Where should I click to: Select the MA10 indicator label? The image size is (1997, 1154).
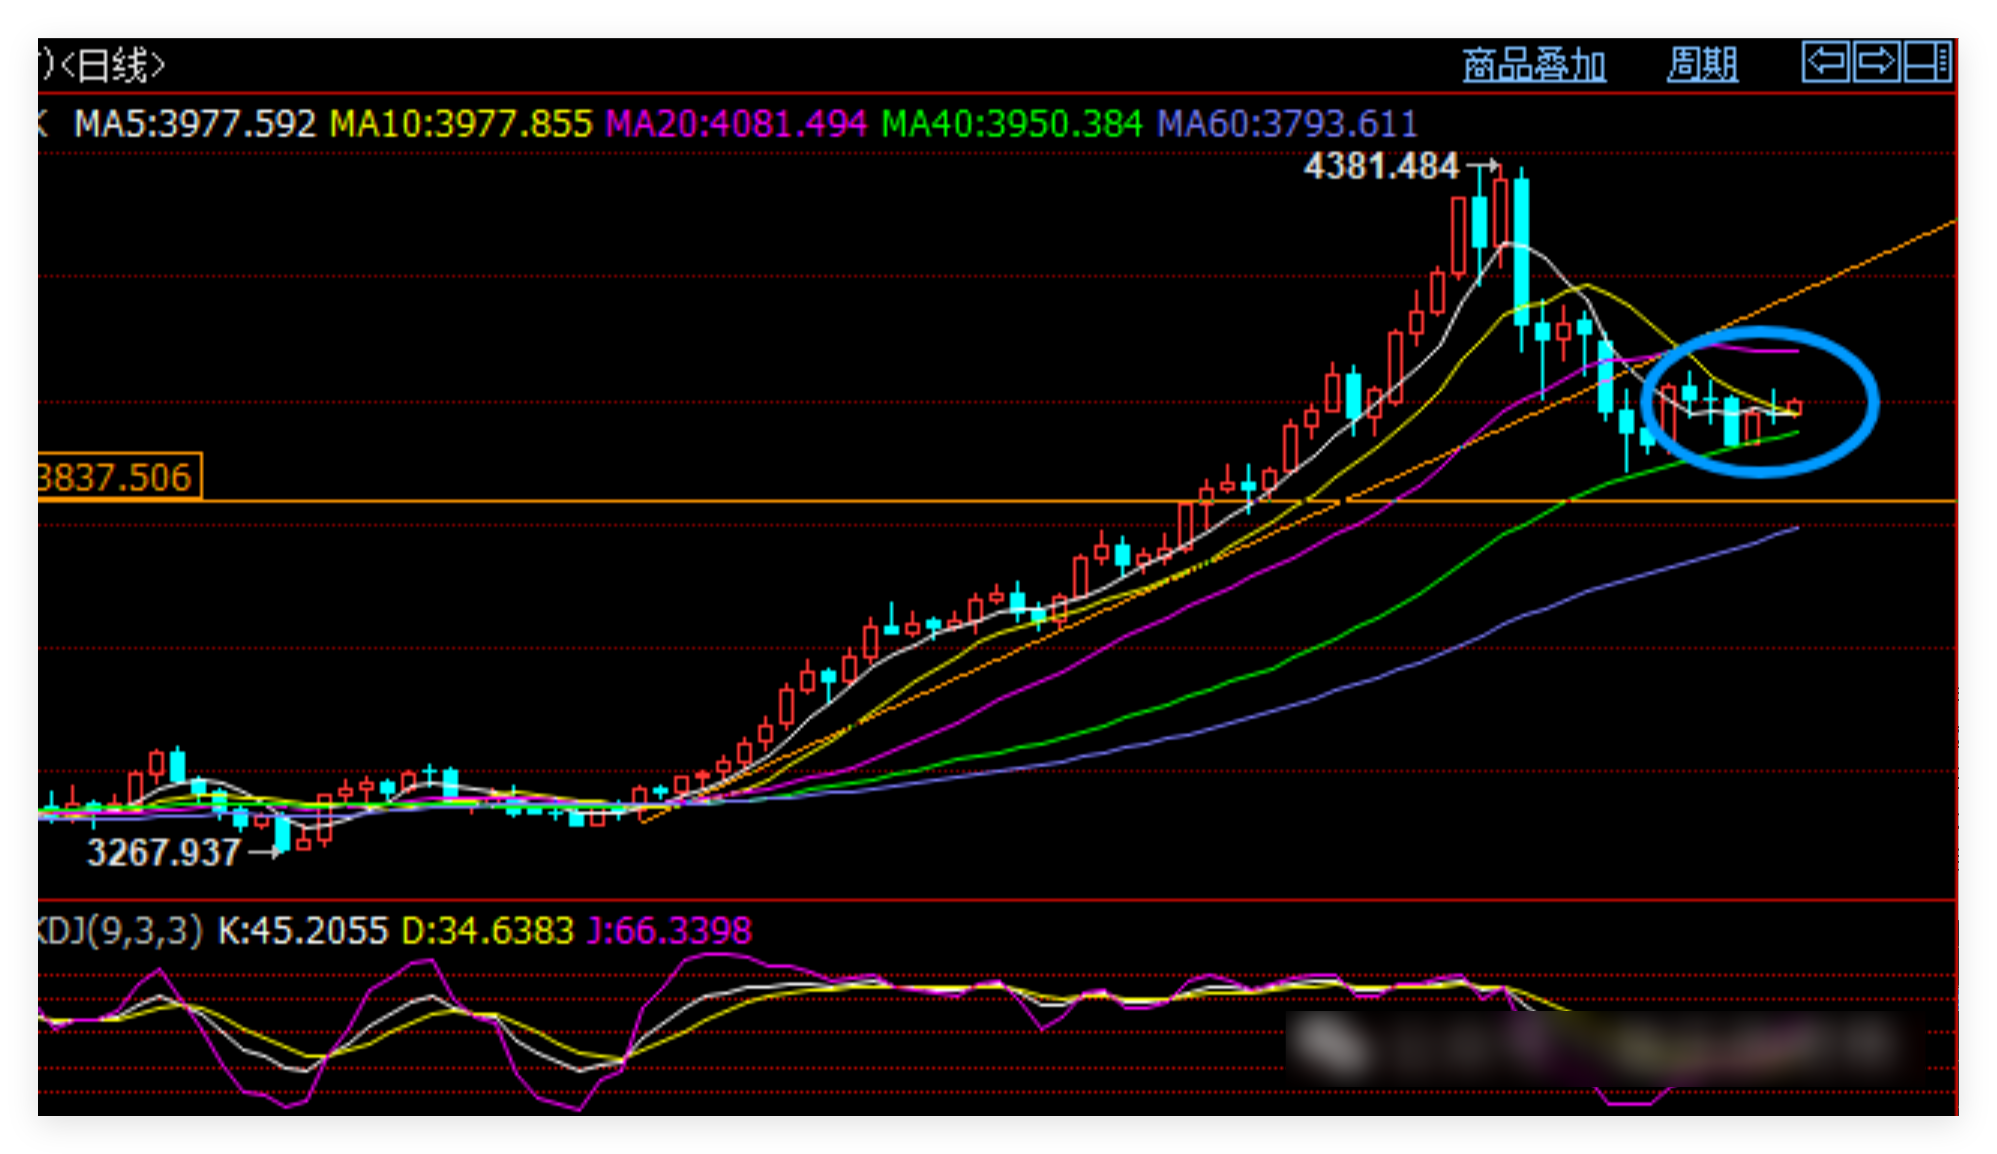pyautogui.click(x=461, y=124)
